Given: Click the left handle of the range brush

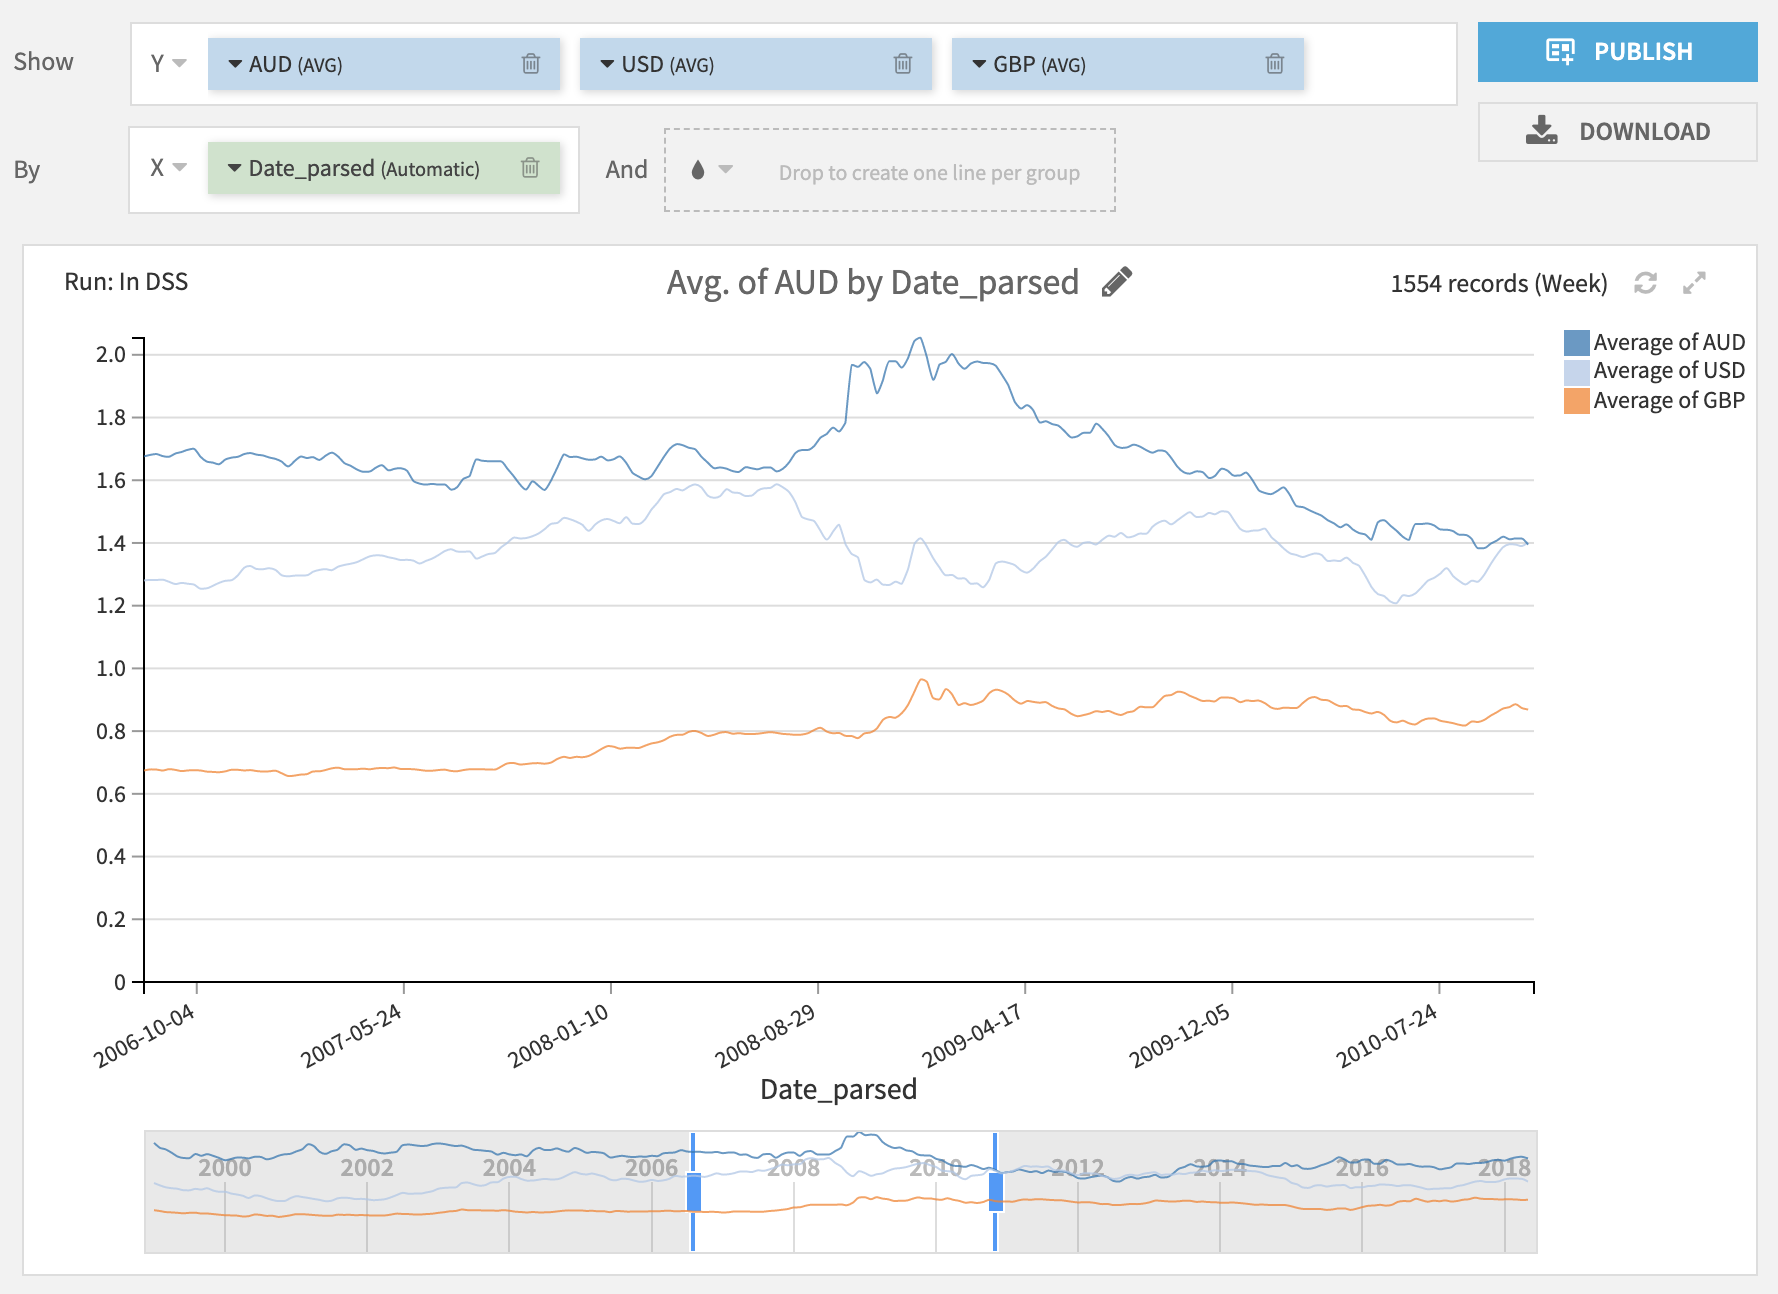Looking at the screenshot, I should (693, 1192).
